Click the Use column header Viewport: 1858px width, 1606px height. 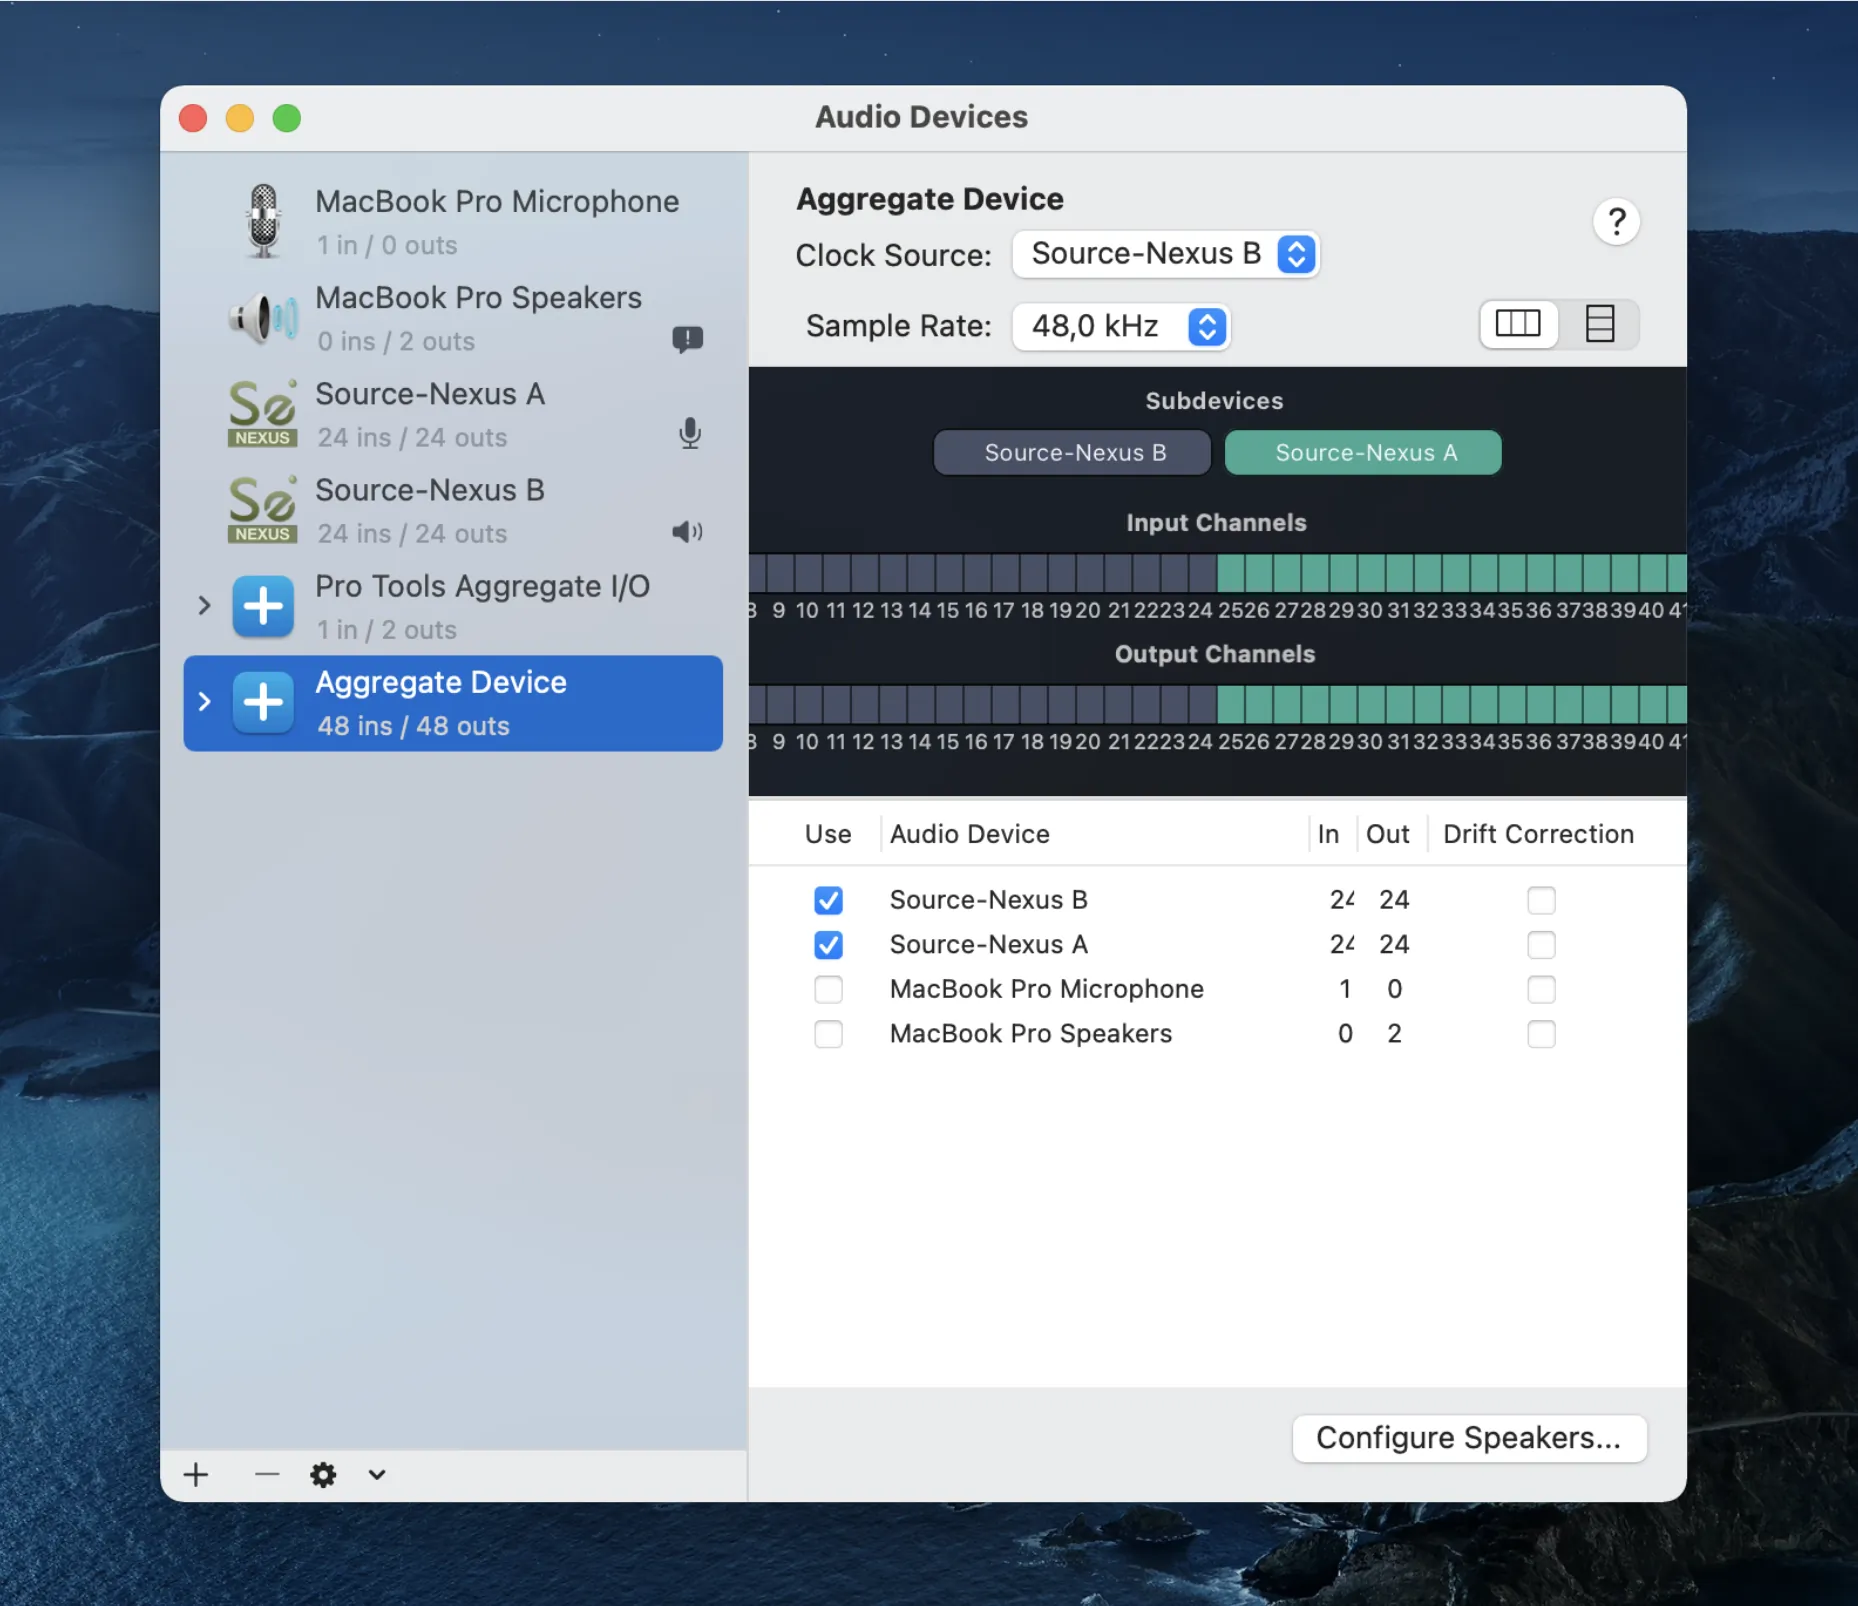[828, 834]
